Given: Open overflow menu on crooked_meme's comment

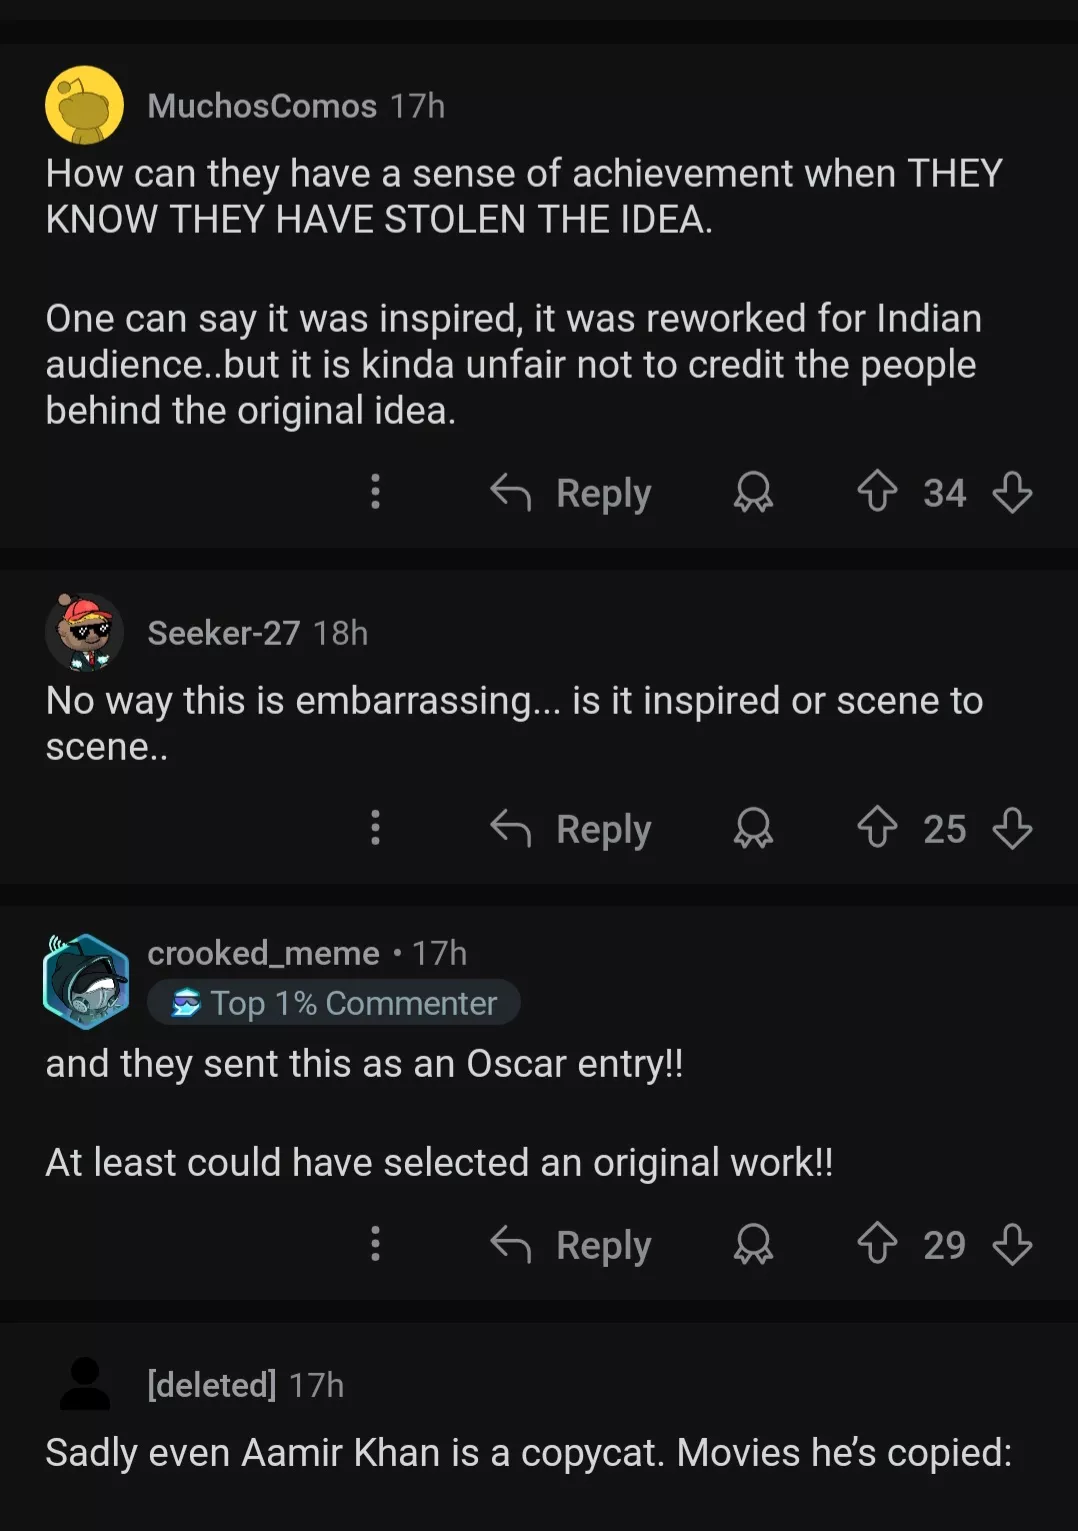Looking at the screenshot, I should pos(375,1244).
